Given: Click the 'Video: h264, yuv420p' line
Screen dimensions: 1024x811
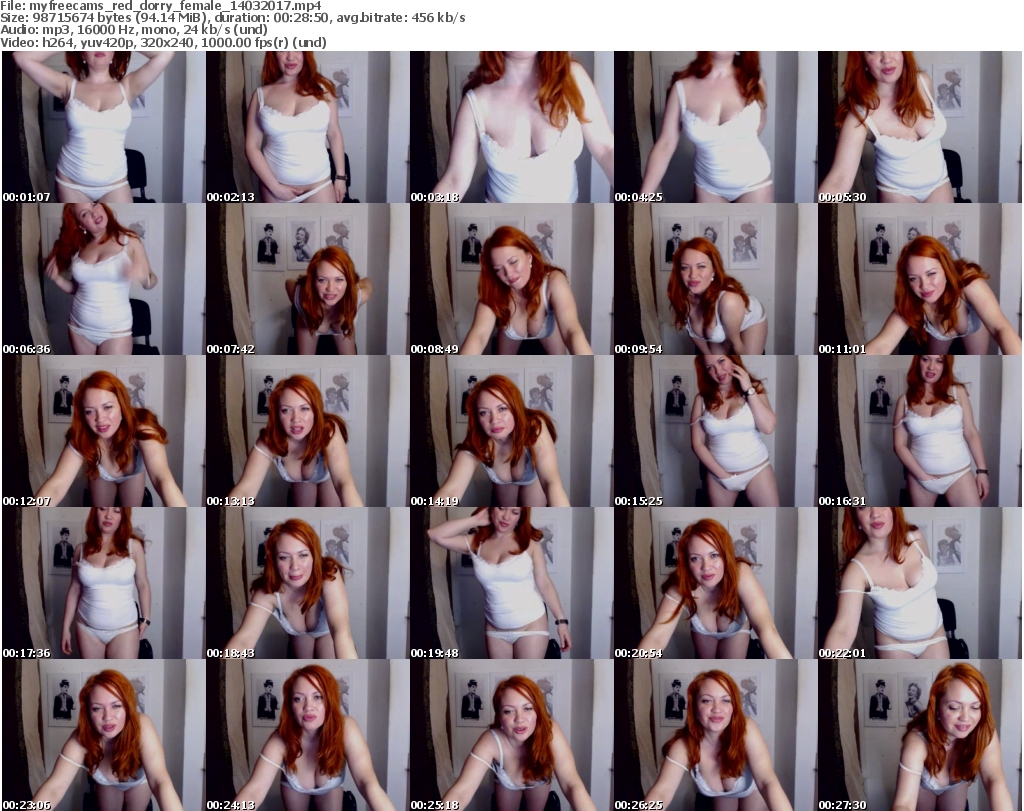Looking at the screenshot, I should (x=163, y=42).
